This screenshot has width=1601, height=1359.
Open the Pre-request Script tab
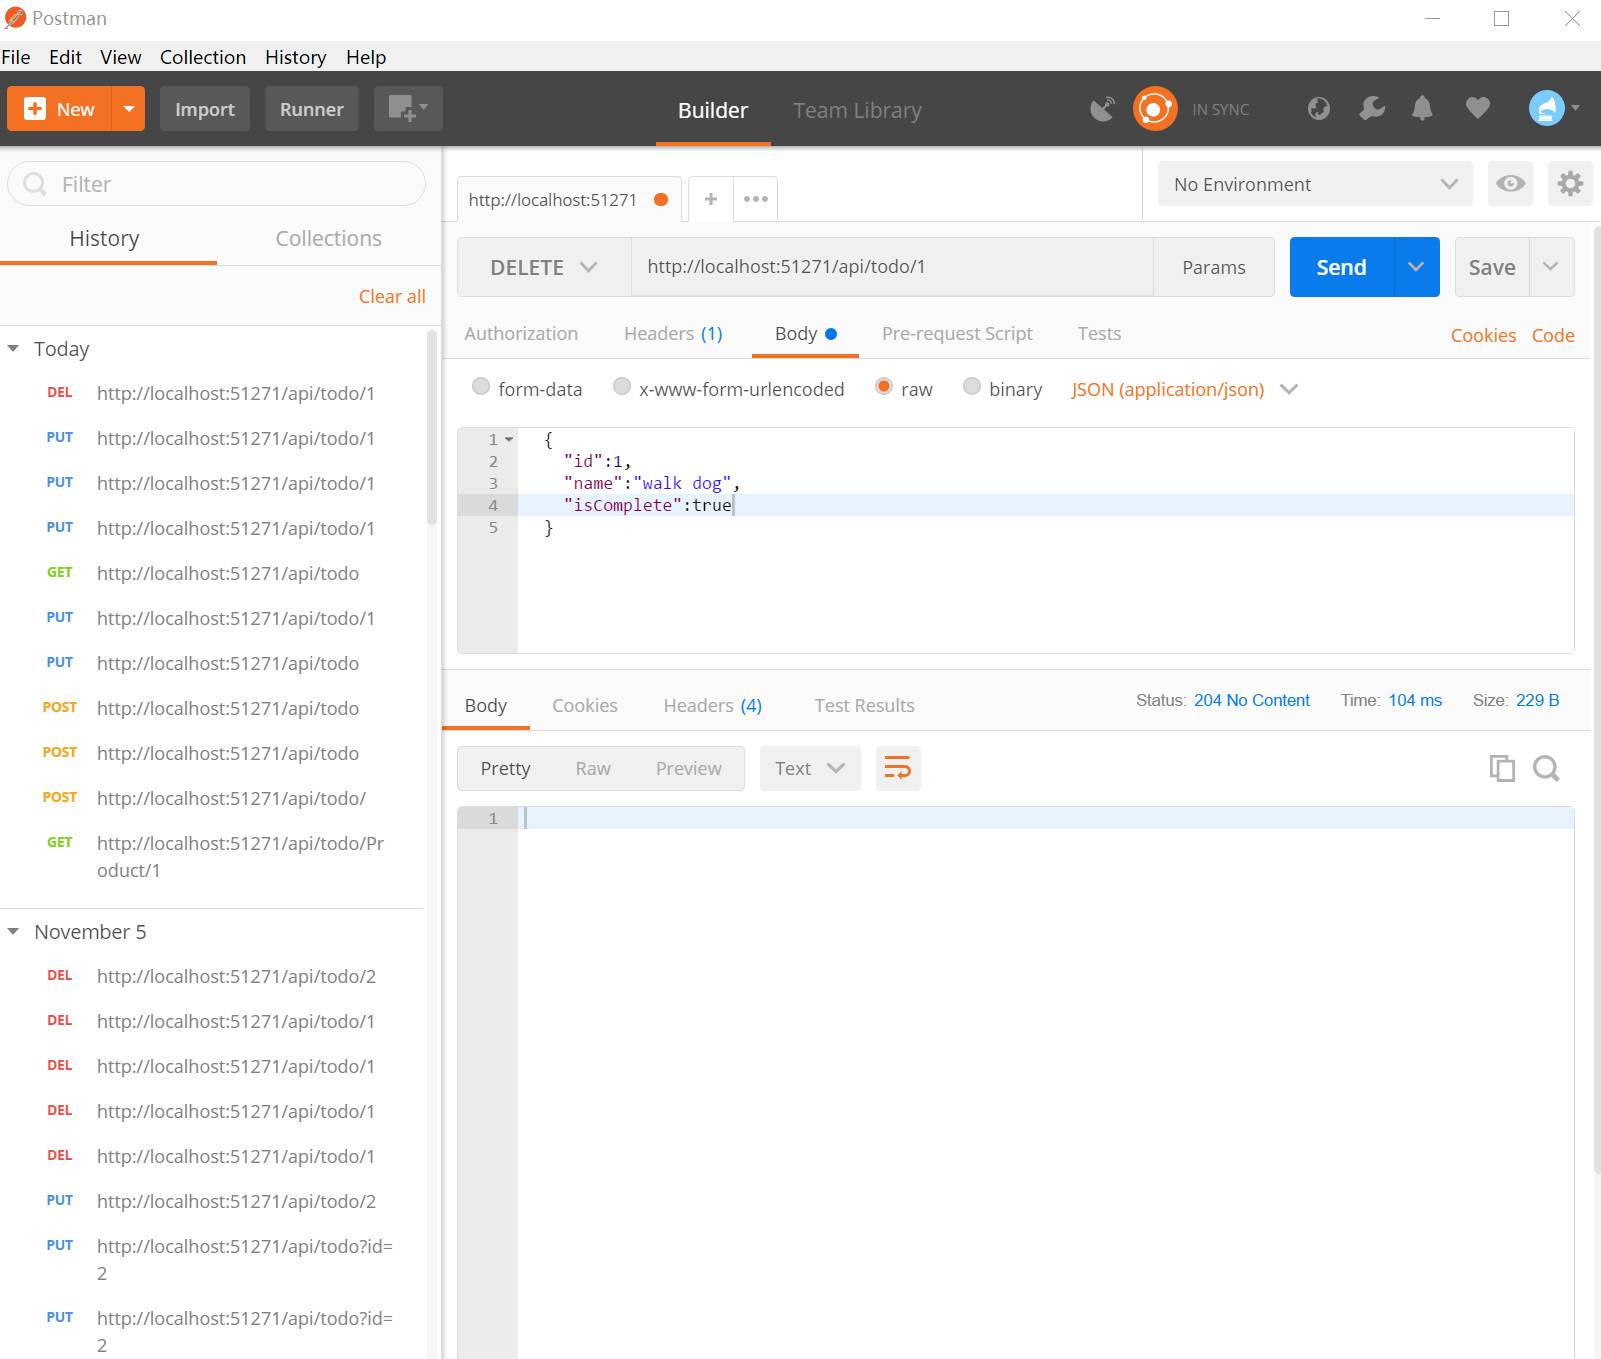coord(957,333)
